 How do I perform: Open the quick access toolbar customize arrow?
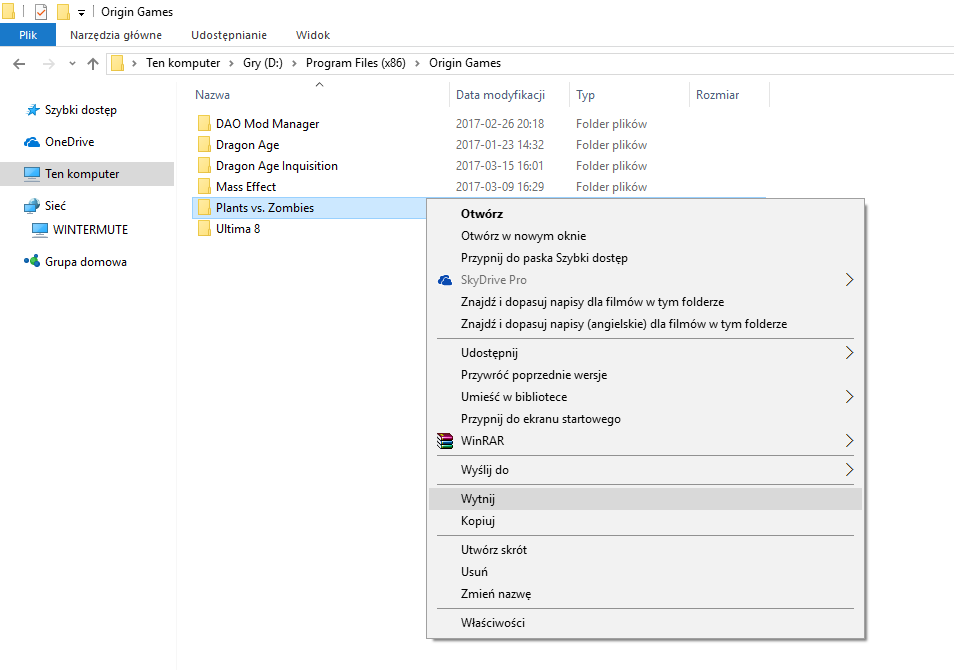(x=82, y=12)
